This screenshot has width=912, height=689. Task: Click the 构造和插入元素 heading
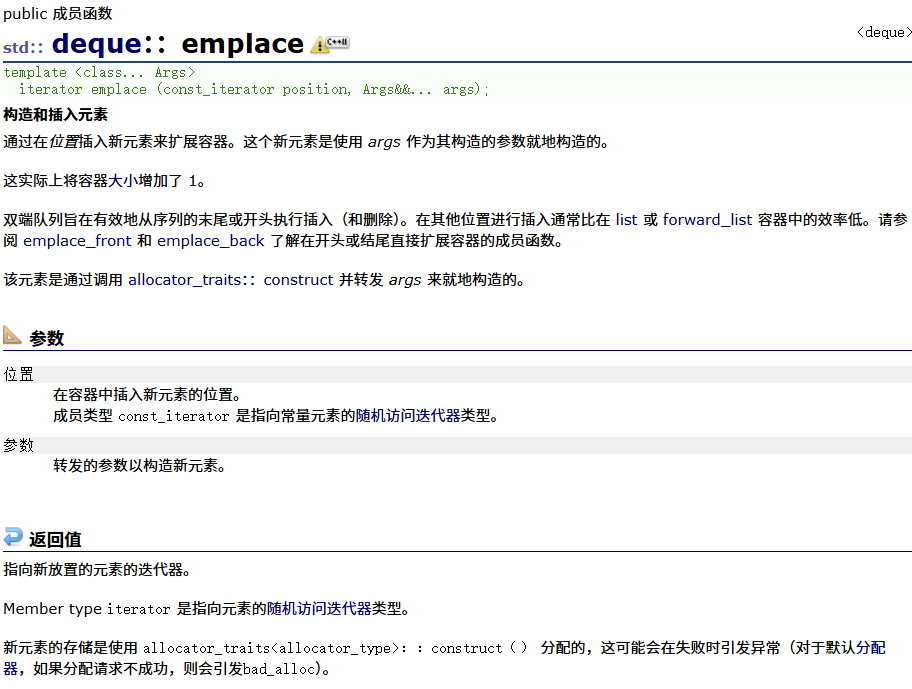coord(55,115)
